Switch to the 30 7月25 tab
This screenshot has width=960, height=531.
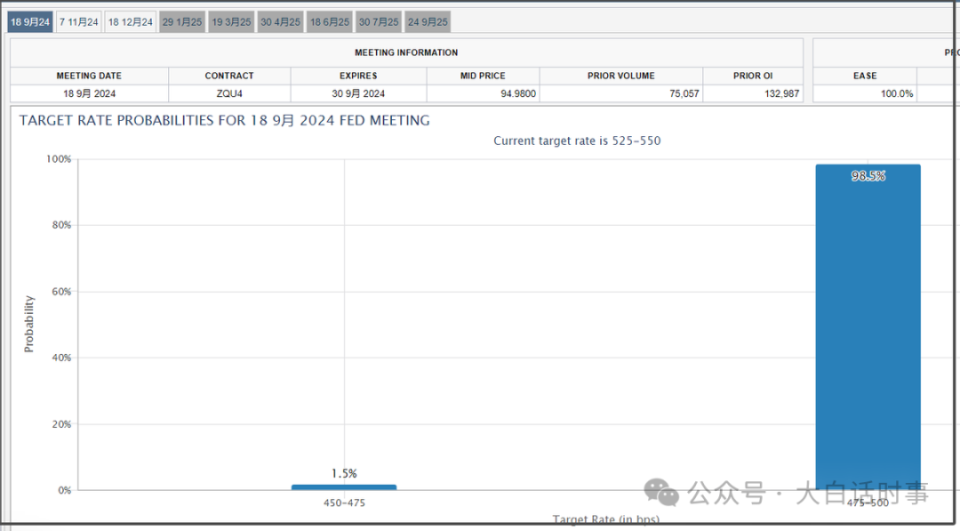(x=378, y=22)
